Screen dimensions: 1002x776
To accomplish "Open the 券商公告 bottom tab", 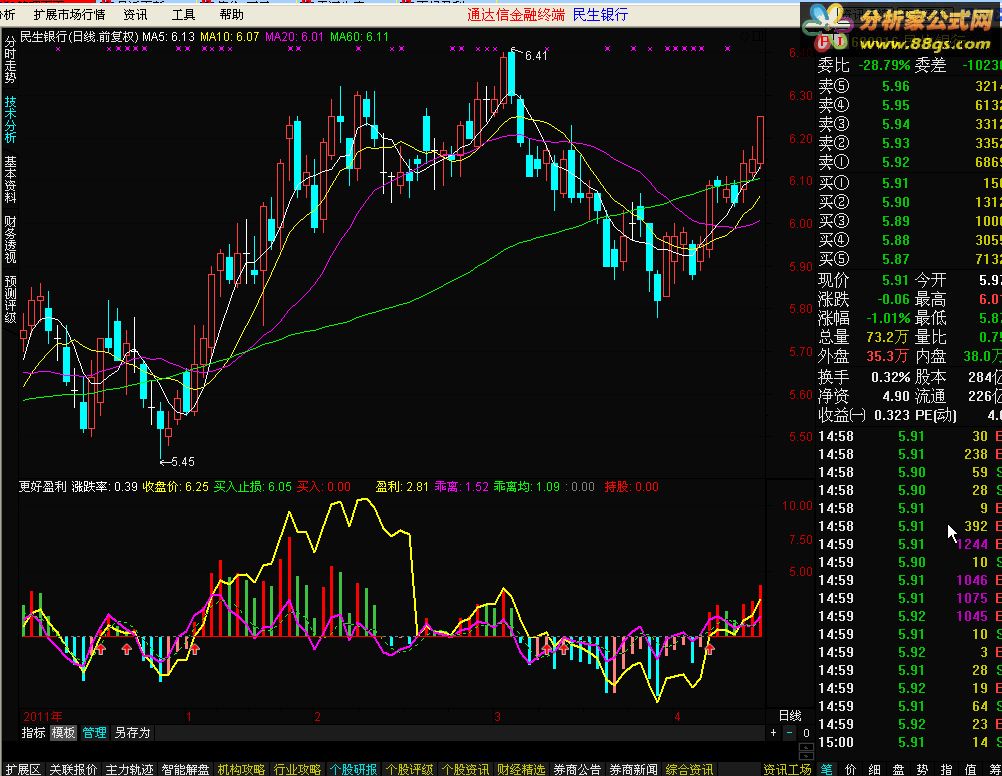I will (x=577, y=770).
